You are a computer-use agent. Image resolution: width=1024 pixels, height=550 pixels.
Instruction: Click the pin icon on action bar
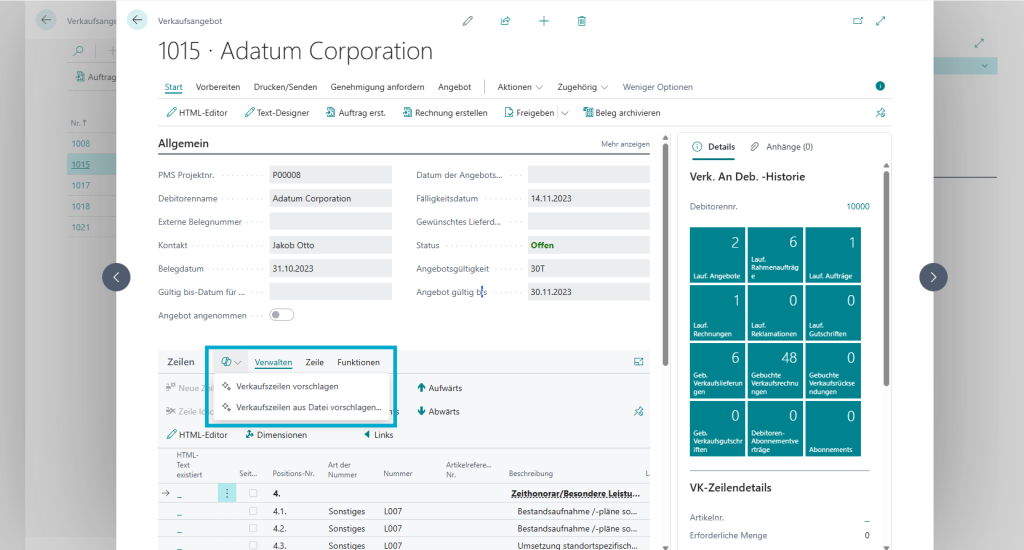[880, 113]
